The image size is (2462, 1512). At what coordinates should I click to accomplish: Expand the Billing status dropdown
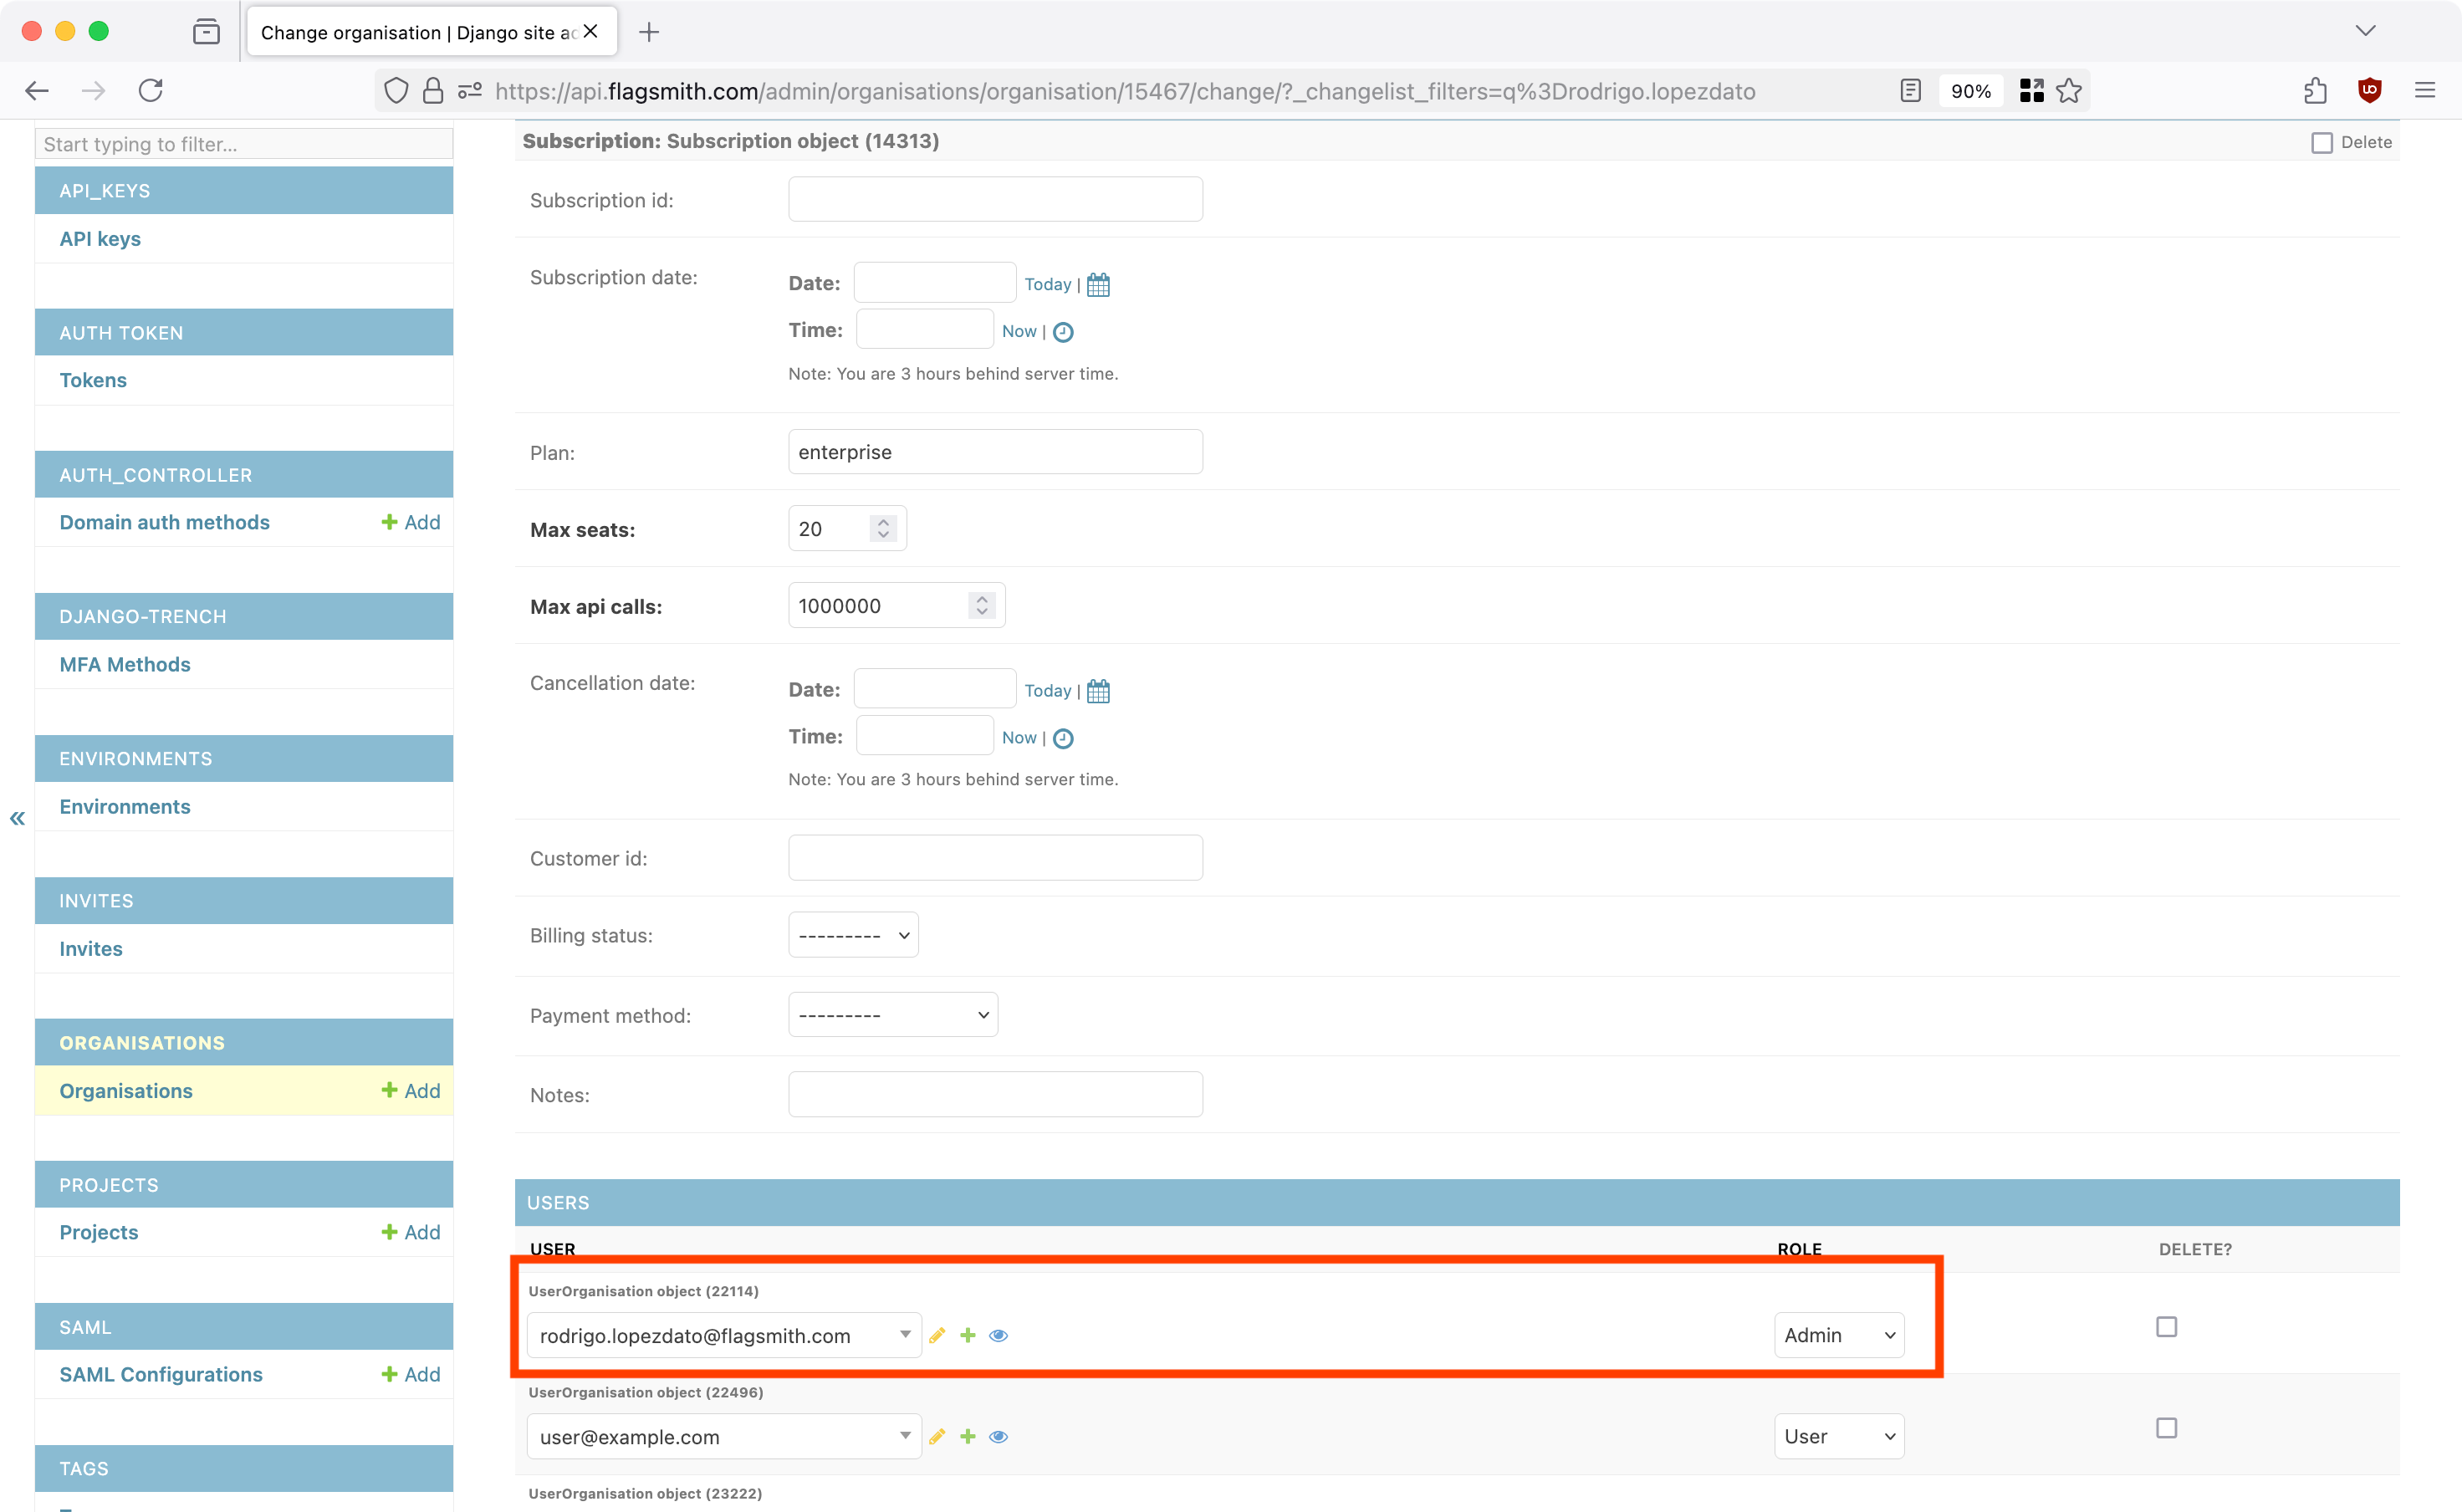click(x=853, y=935)
